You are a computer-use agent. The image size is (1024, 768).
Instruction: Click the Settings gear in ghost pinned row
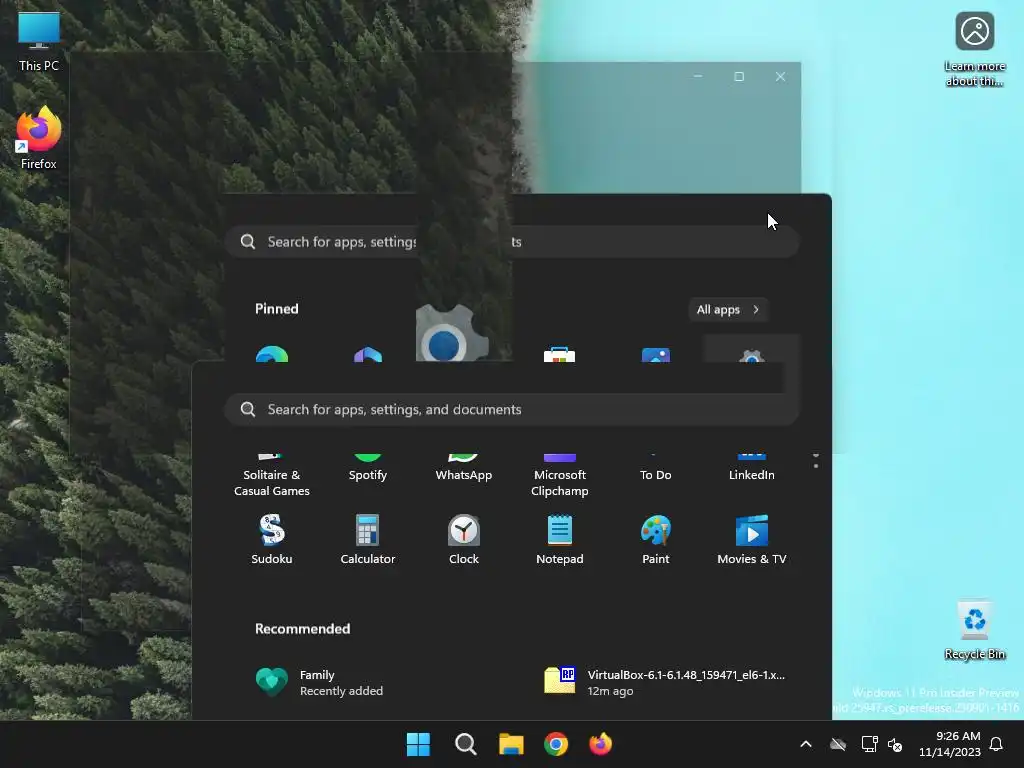752,355
